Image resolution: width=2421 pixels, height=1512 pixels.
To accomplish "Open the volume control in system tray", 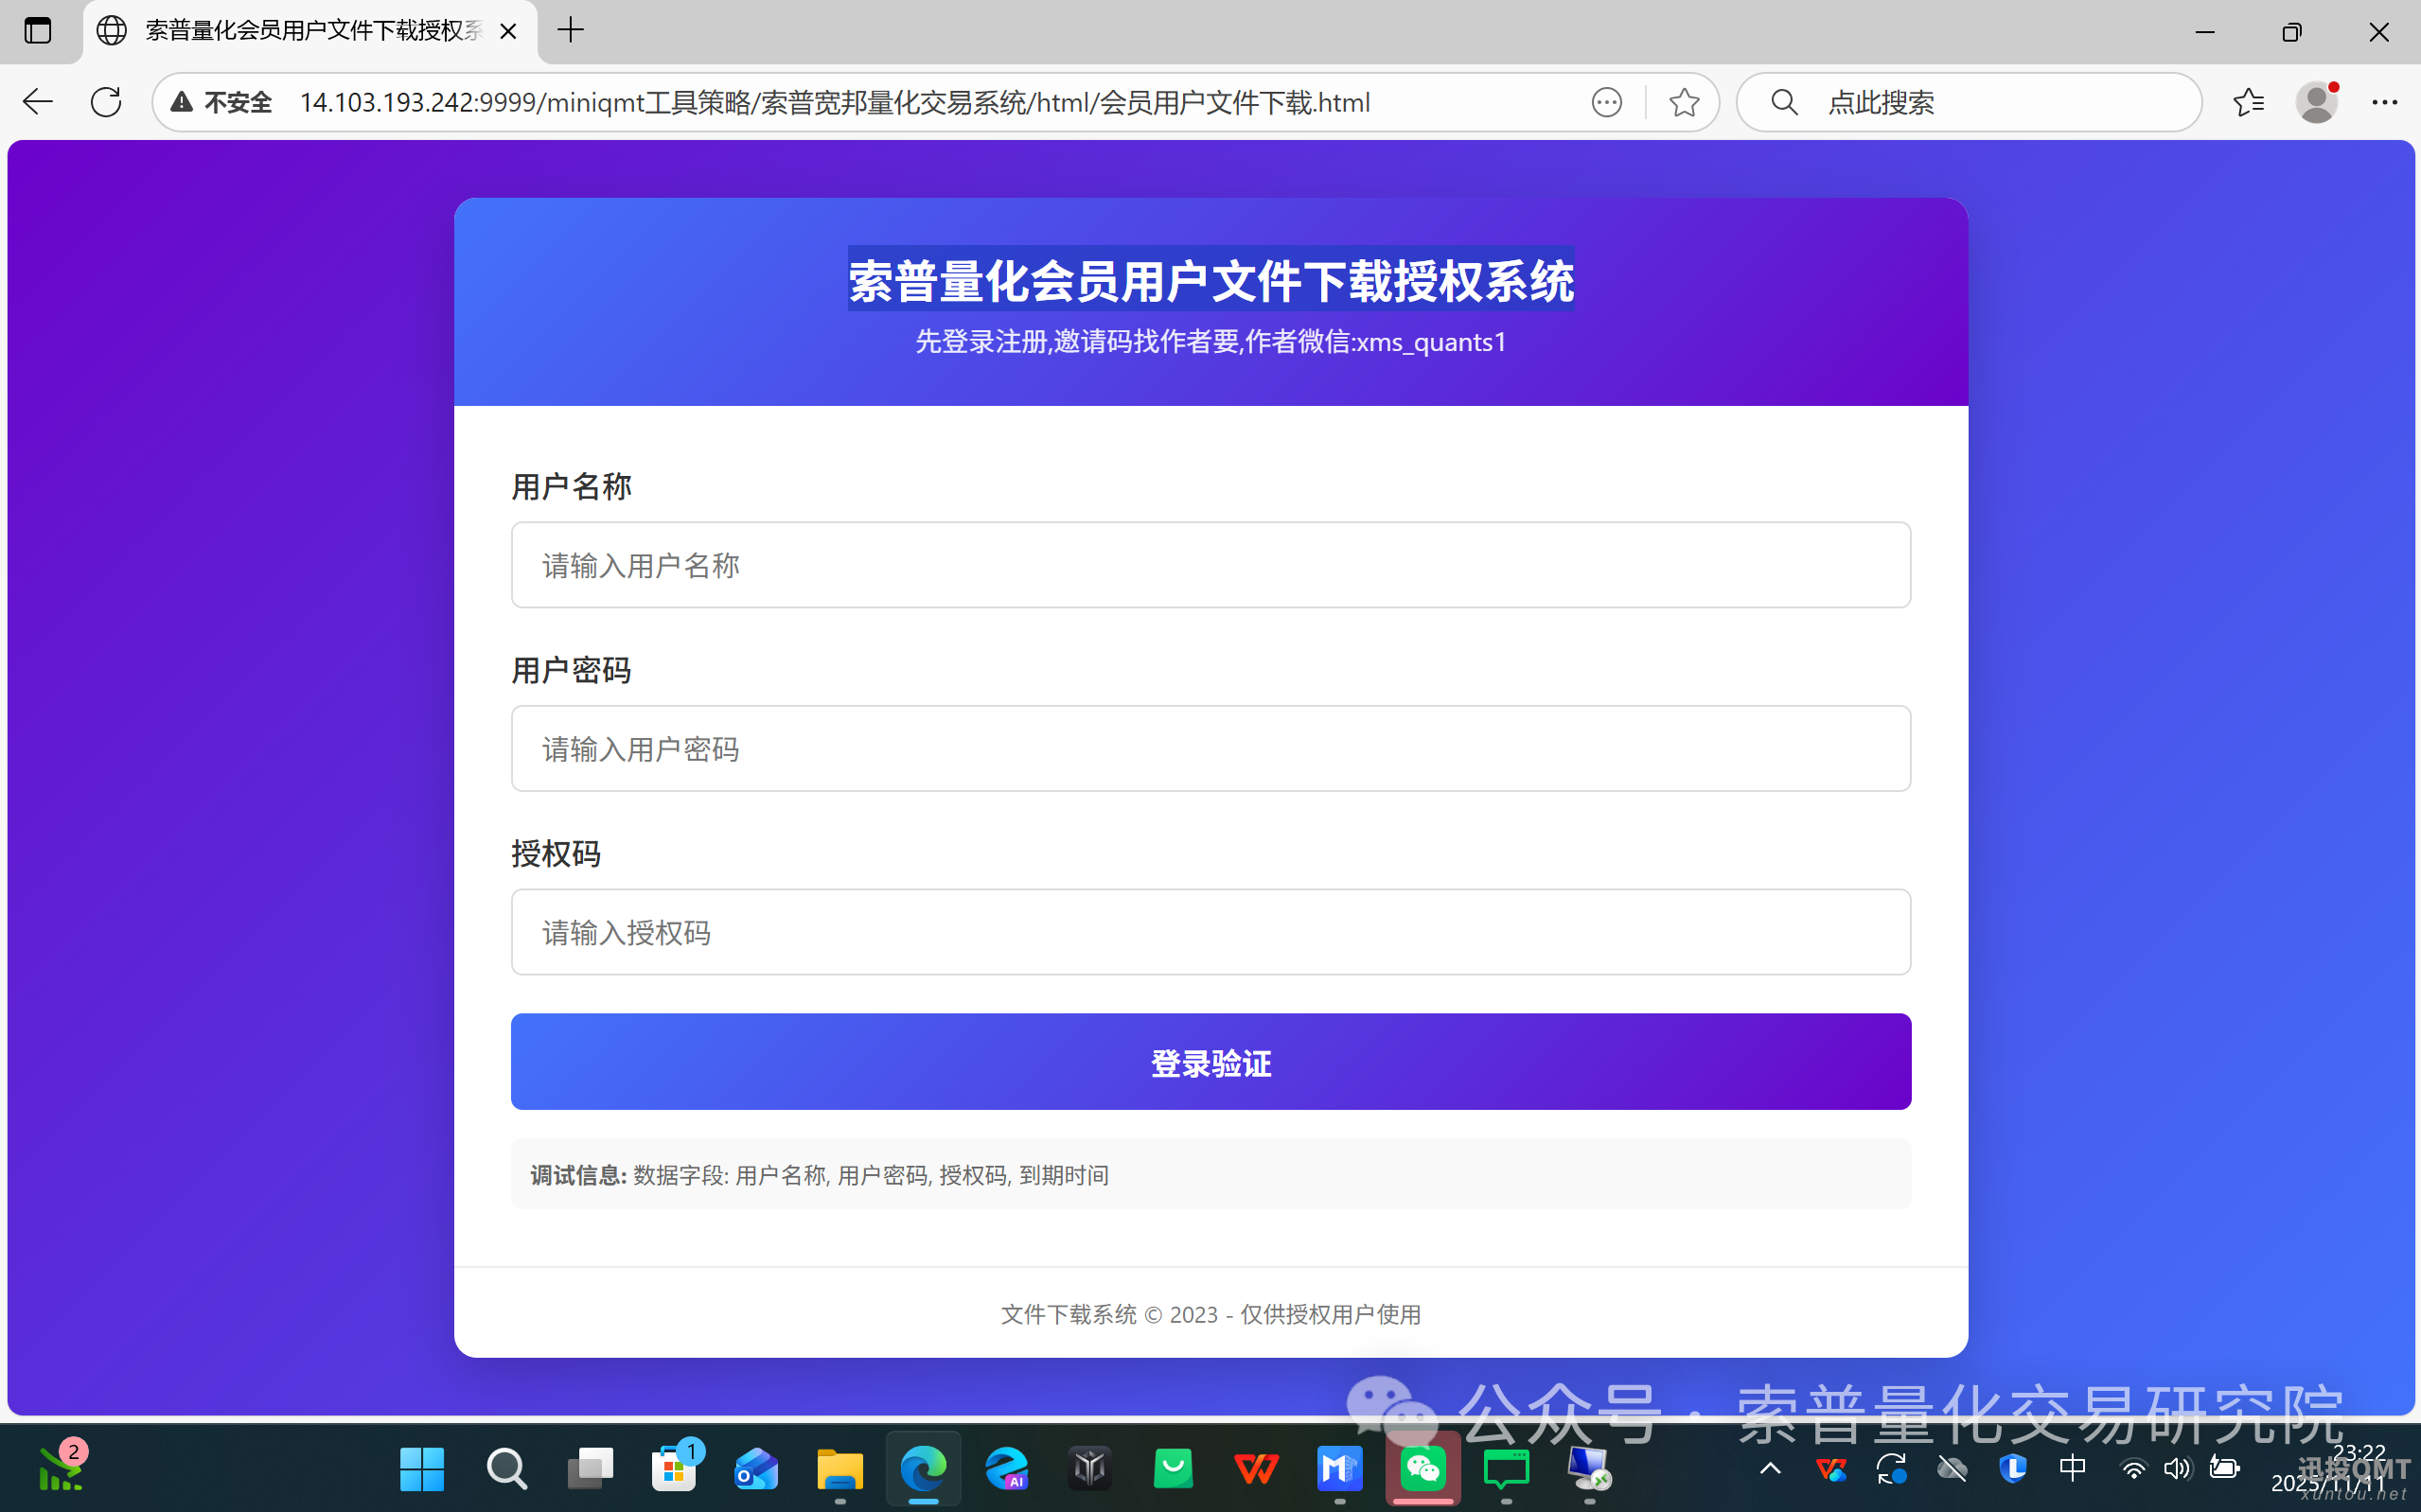I will pyautogui.click(x=2179, y=1469).
